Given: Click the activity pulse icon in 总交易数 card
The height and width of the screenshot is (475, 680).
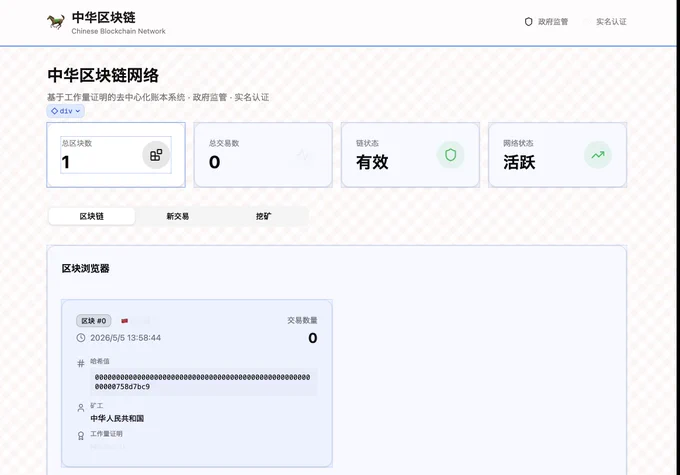Looking at the screenshot, I should 304,155.
